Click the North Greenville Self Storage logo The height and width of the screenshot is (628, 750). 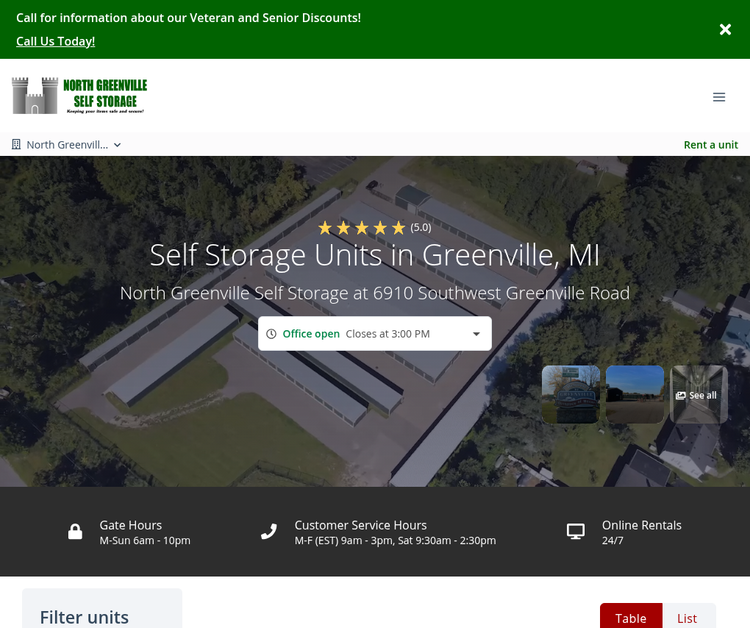click(79, 96)
